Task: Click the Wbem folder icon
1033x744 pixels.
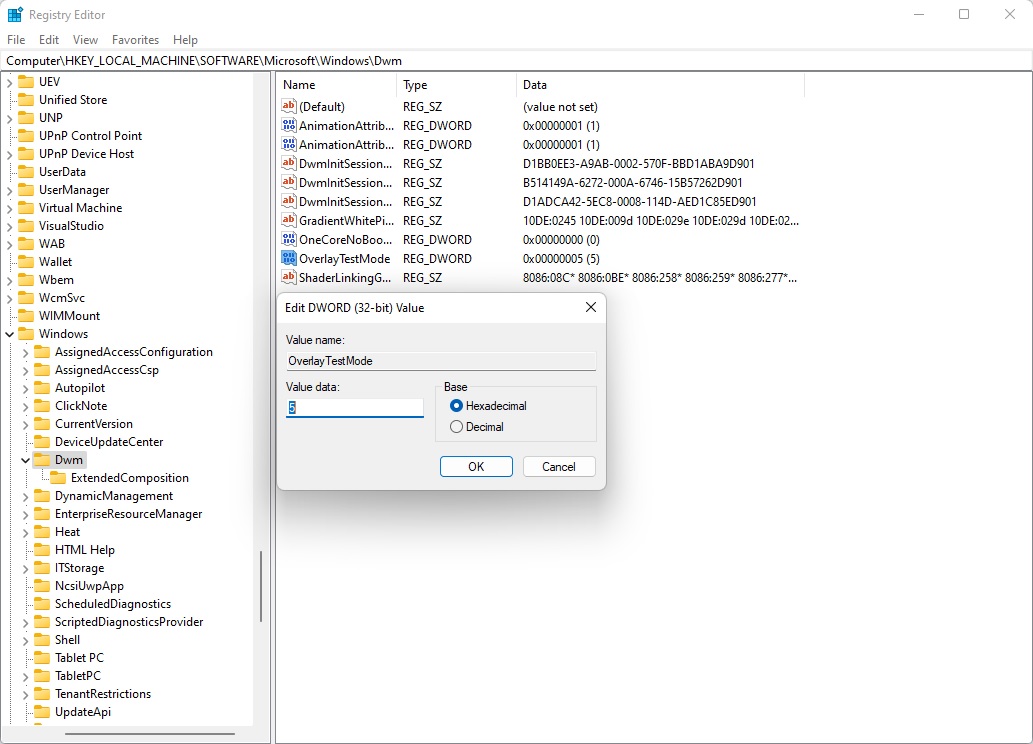Action: pos(26,279)
